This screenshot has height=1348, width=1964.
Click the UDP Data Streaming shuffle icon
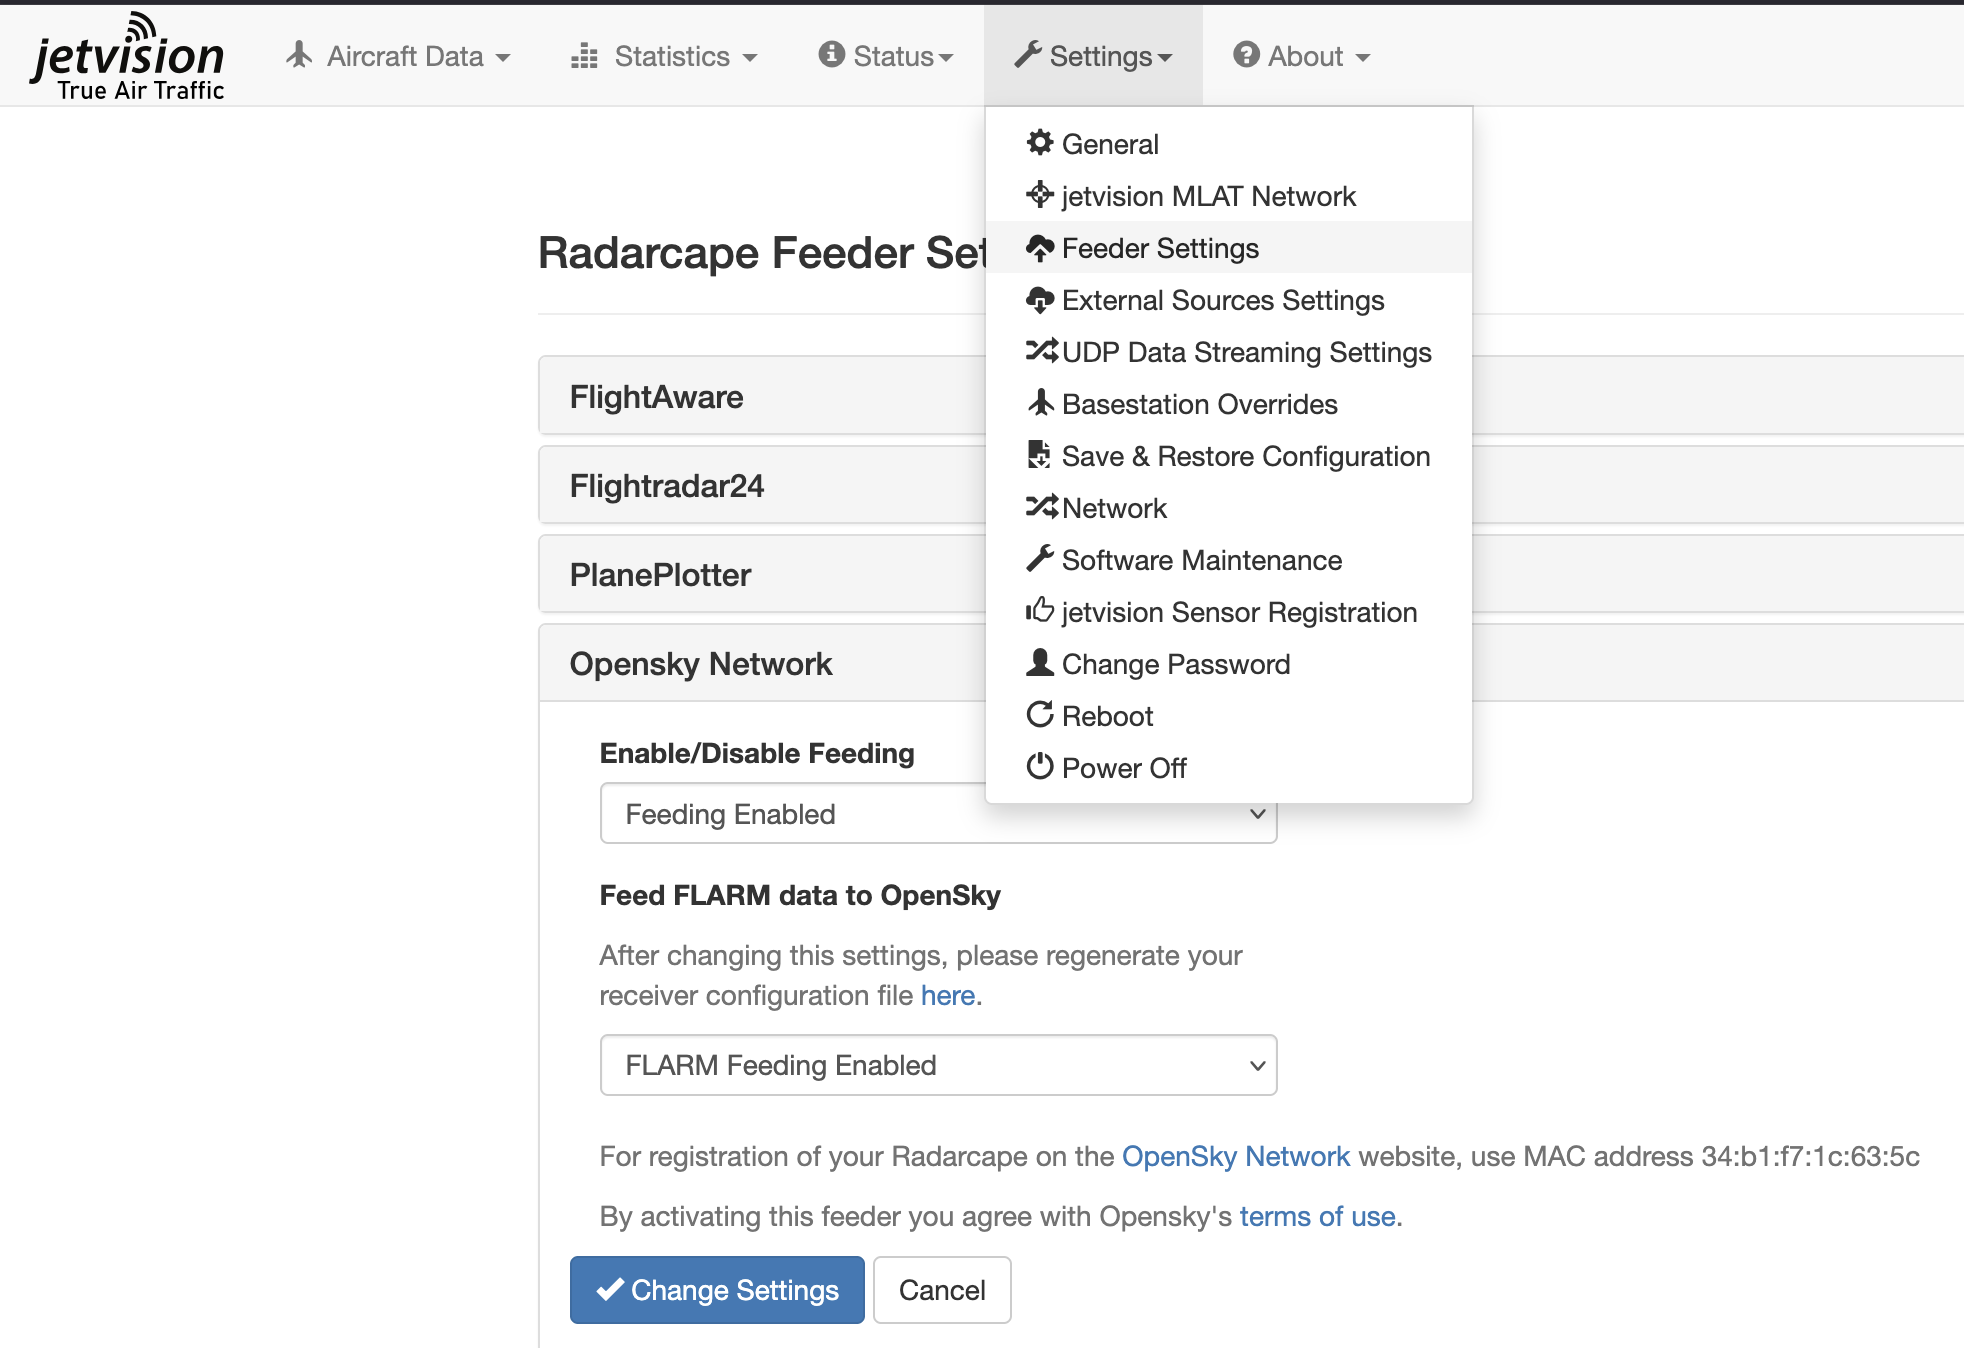[x=1043, y=351]
